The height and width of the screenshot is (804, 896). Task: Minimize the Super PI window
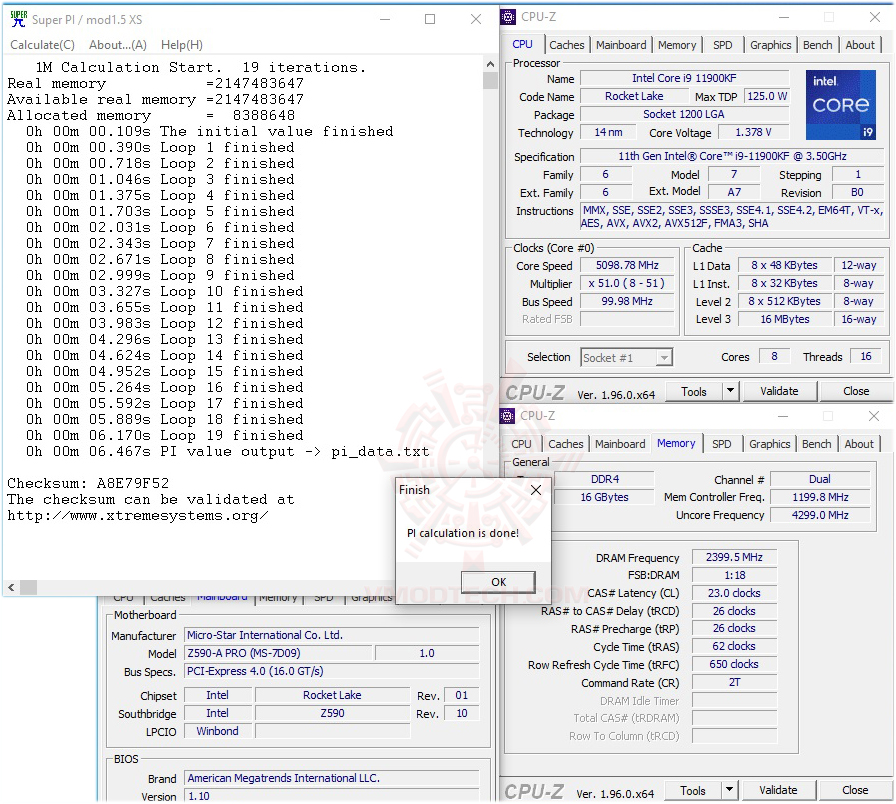point(385,19)
